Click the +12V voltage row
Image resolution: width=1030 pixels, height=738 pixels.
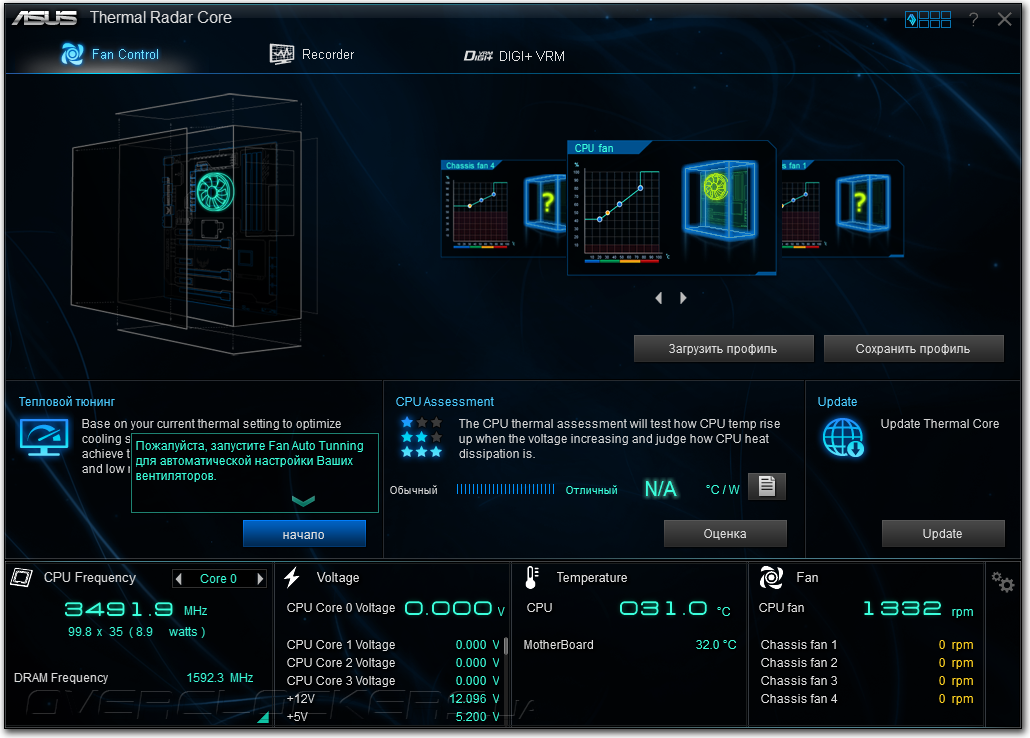click(393, 699)
